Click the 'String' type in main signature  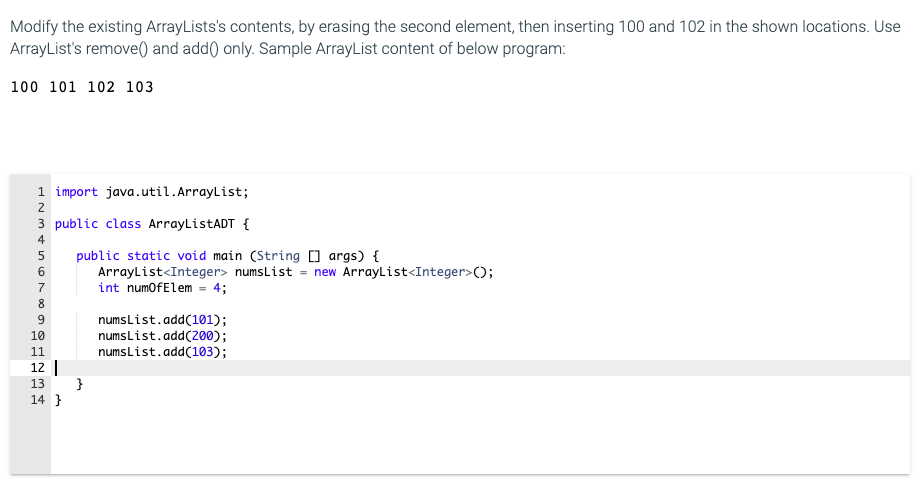(x=278, y=256)
